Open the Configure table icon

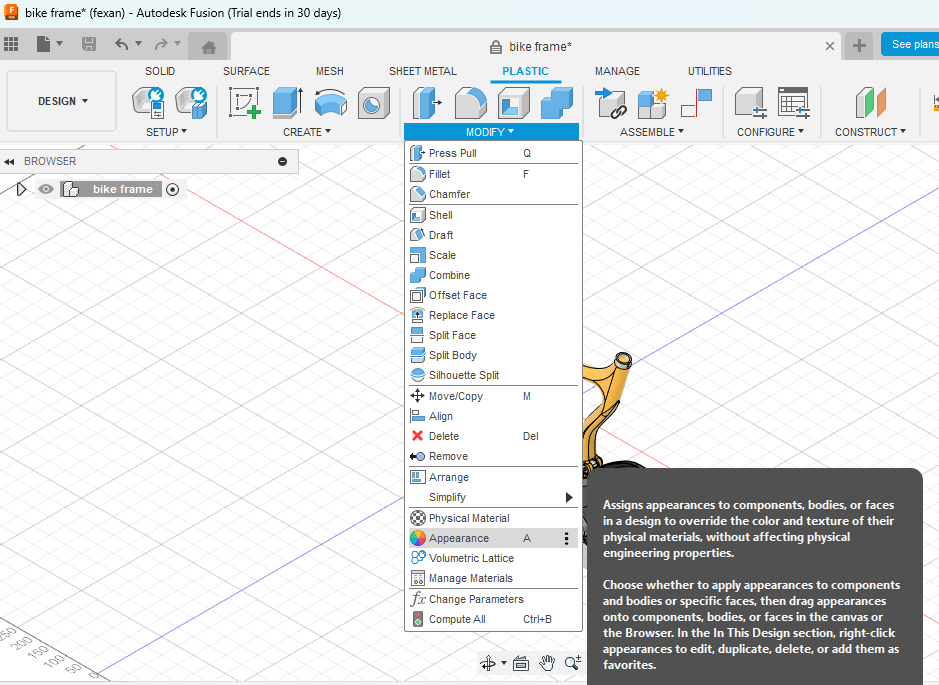point(794,102)
